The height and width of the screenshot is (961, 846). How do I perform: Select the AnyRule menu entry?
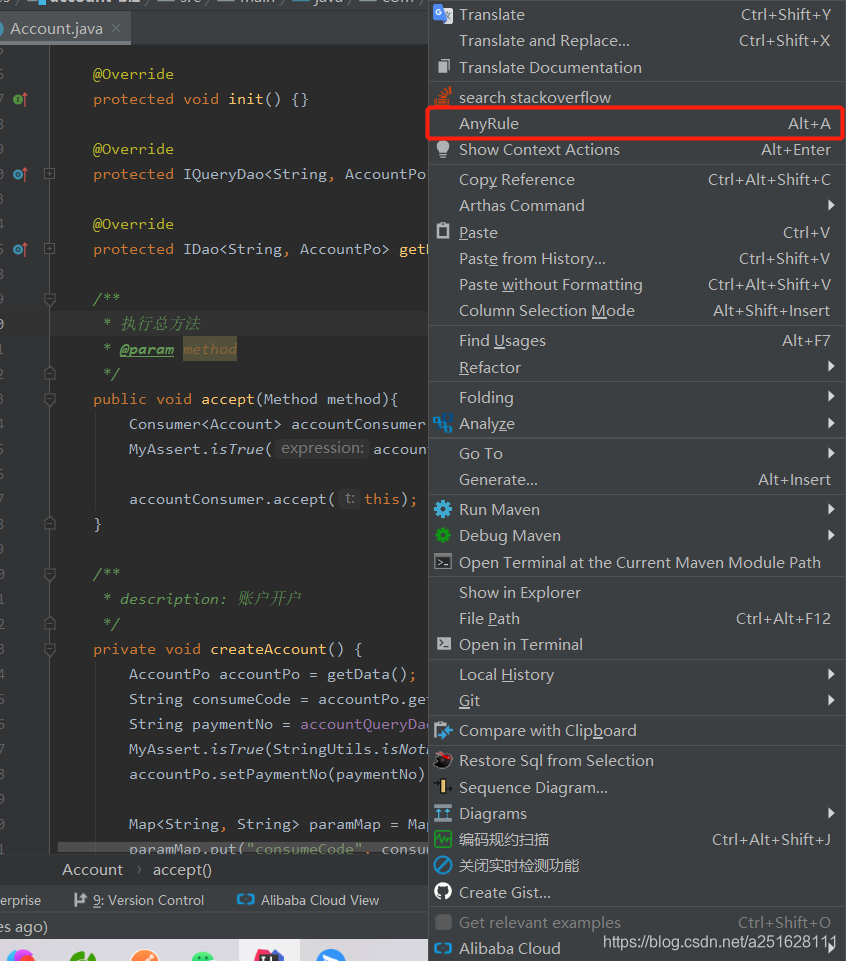636,124
